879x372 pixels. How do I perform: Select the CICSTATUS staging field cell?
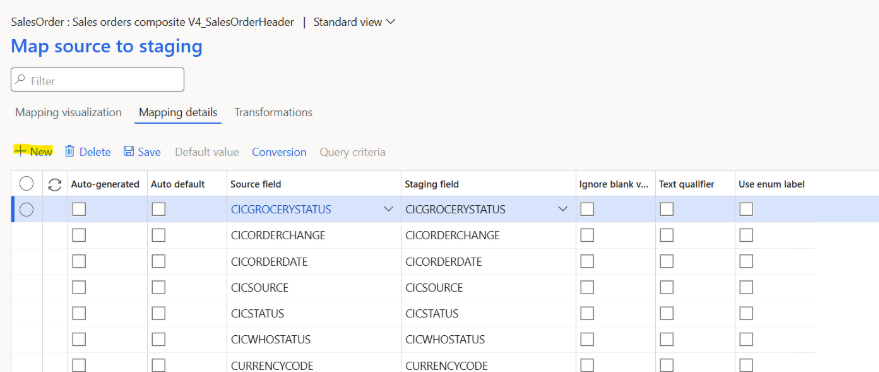489,314
